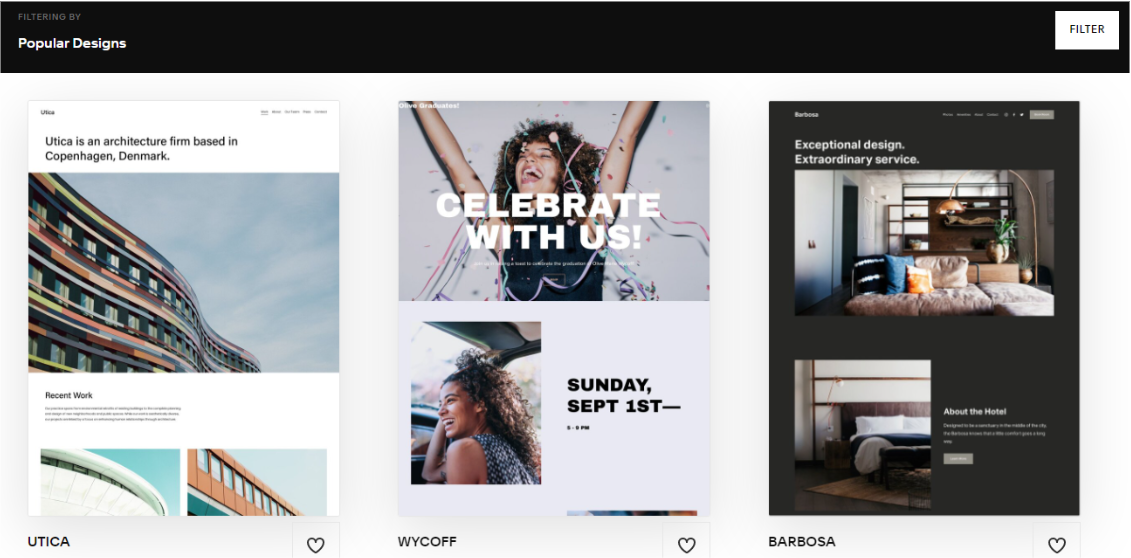Select the UTICA template name

point(49,541)
